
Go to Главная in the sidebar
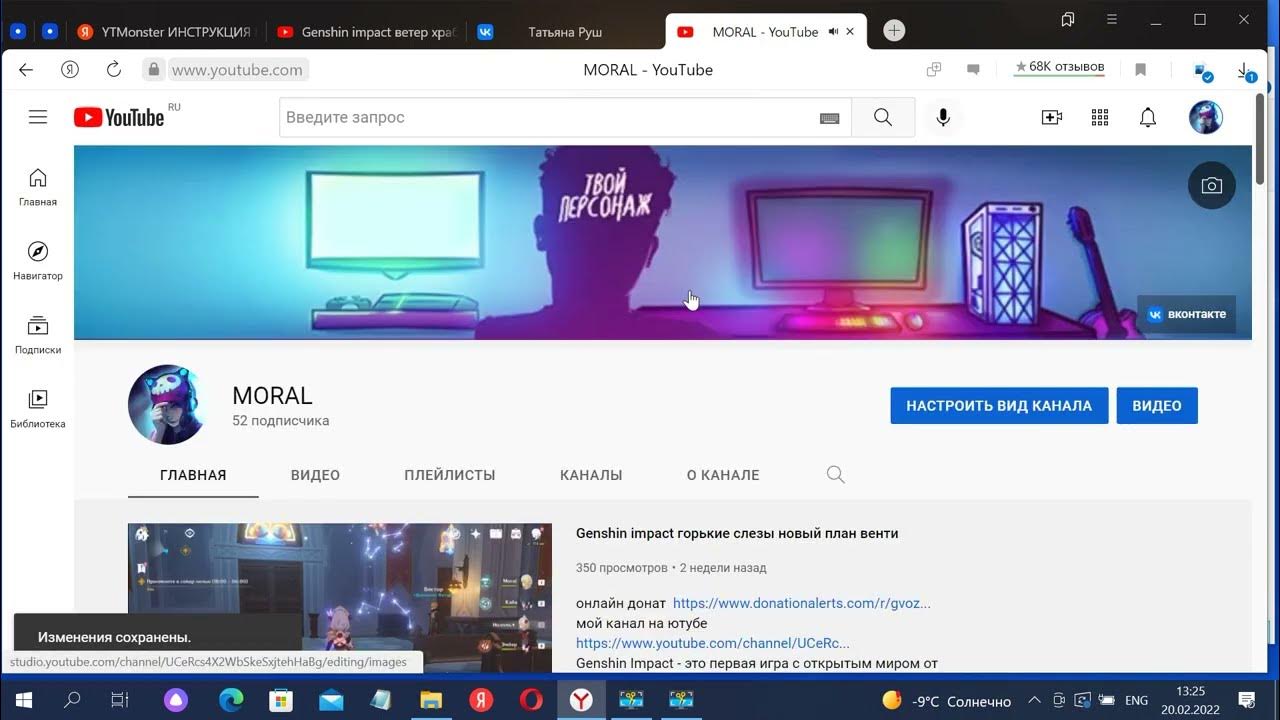coord(38,187)
